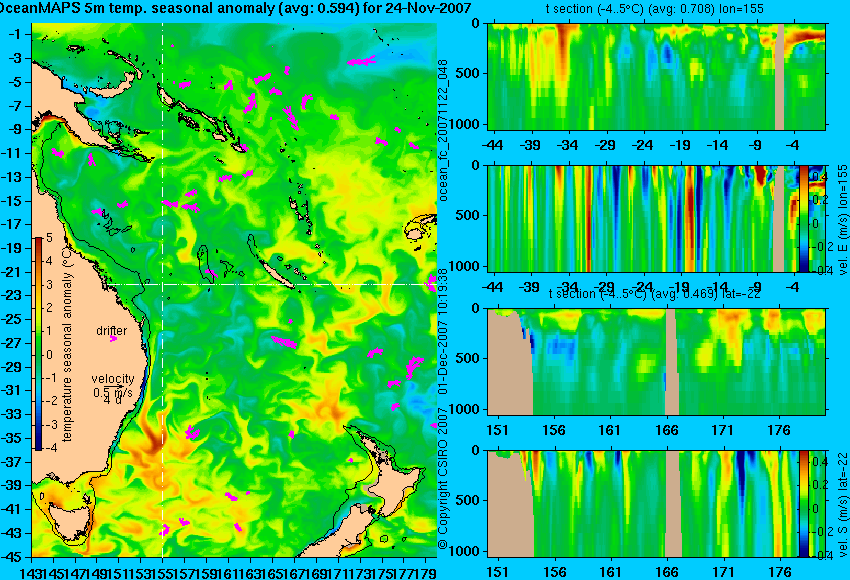Click map longitude tick '179'

[x=427, y=572]
